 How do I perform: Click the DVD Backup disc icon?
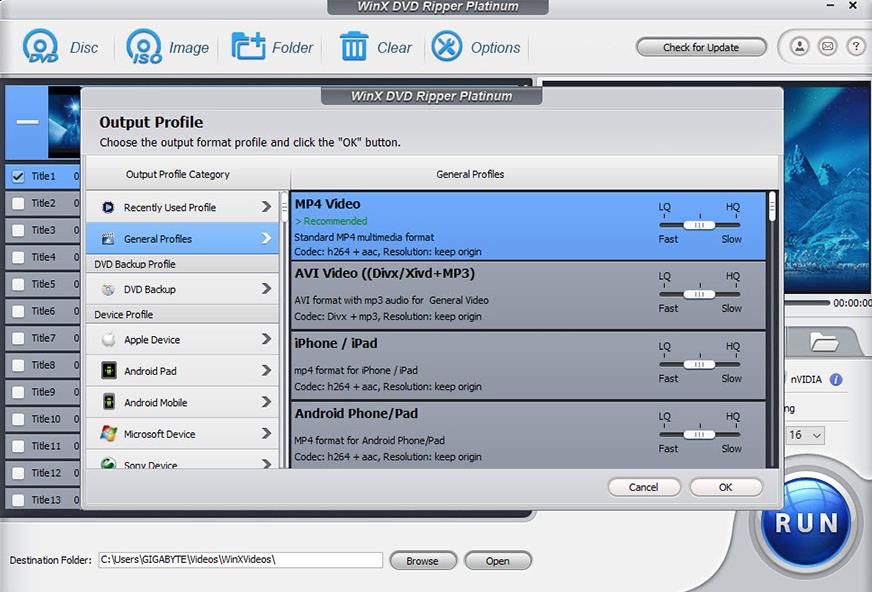point(108,290)
